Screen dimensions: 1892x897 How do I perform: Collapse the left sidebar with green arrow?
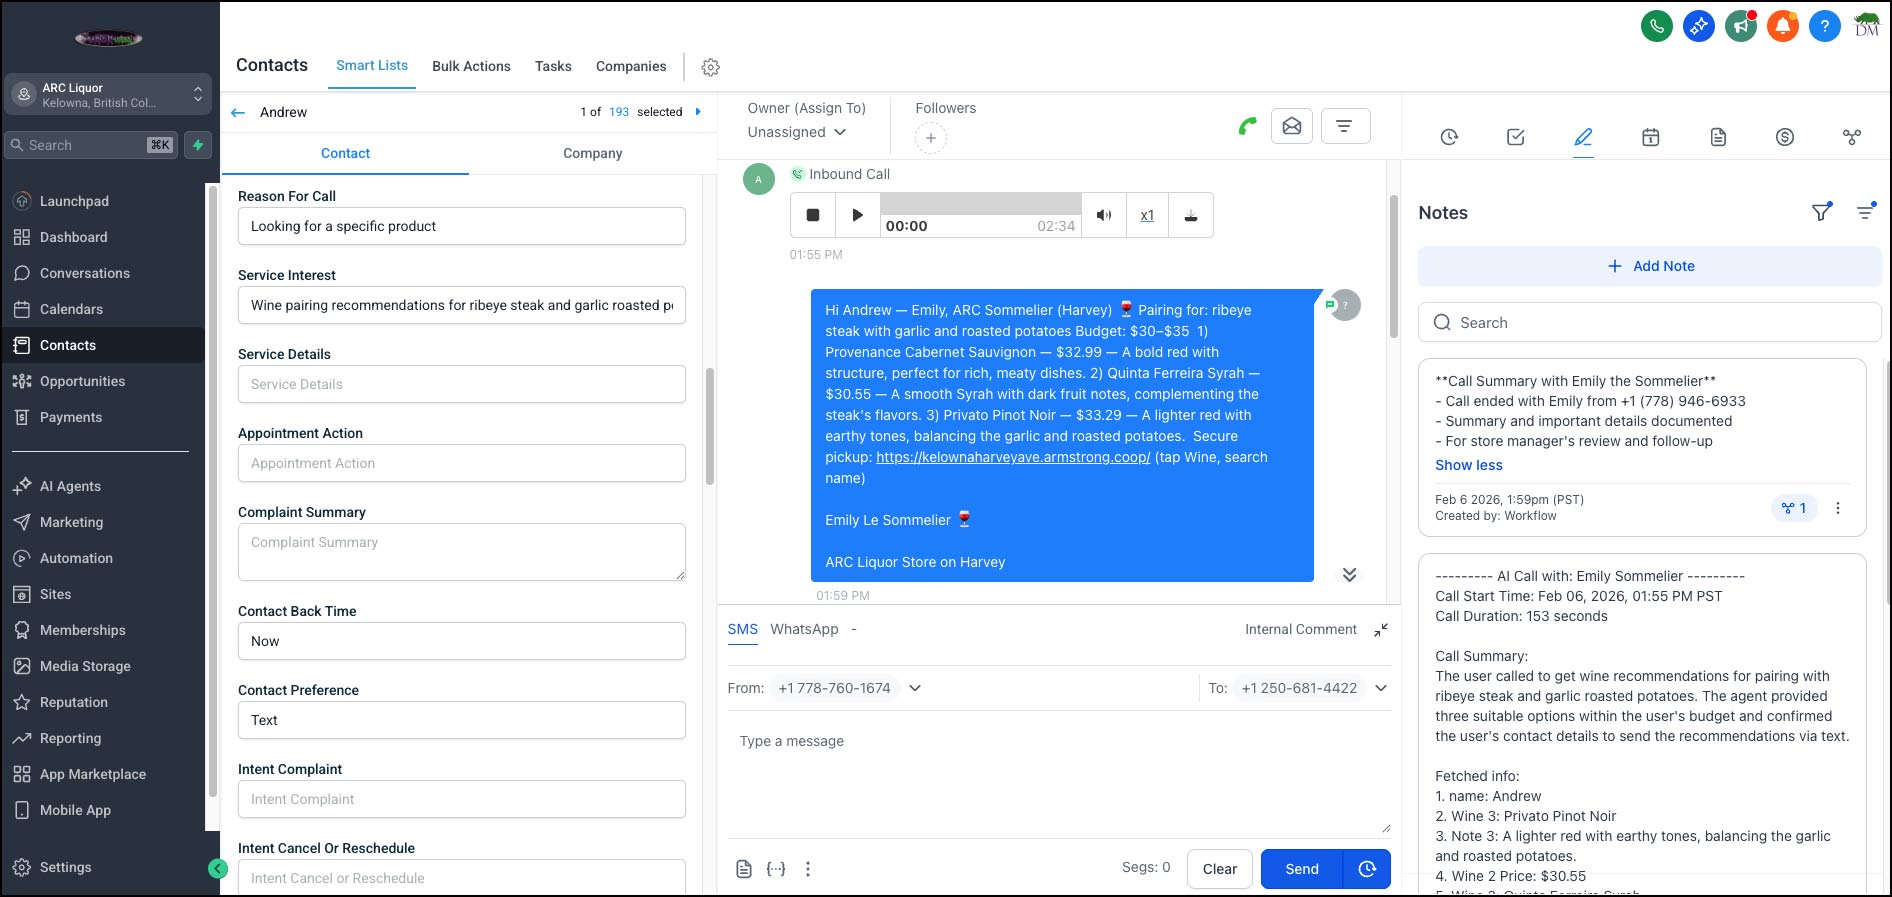[x=217, y=869]
